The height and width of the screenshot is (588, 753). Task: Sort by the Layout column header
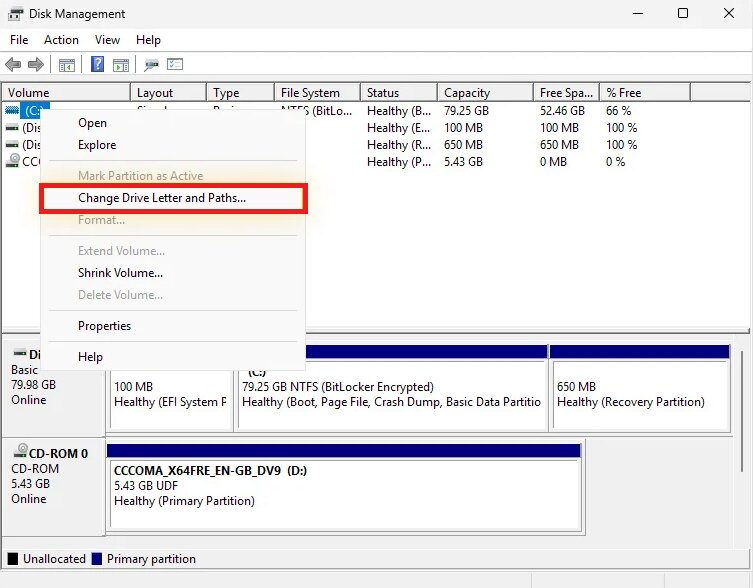pyautogui.click(x=169, y=93)
